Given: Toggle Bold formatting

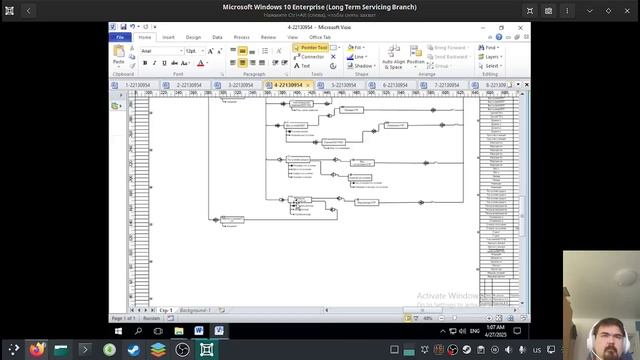Looking at the screenshot, I should 145,63.
